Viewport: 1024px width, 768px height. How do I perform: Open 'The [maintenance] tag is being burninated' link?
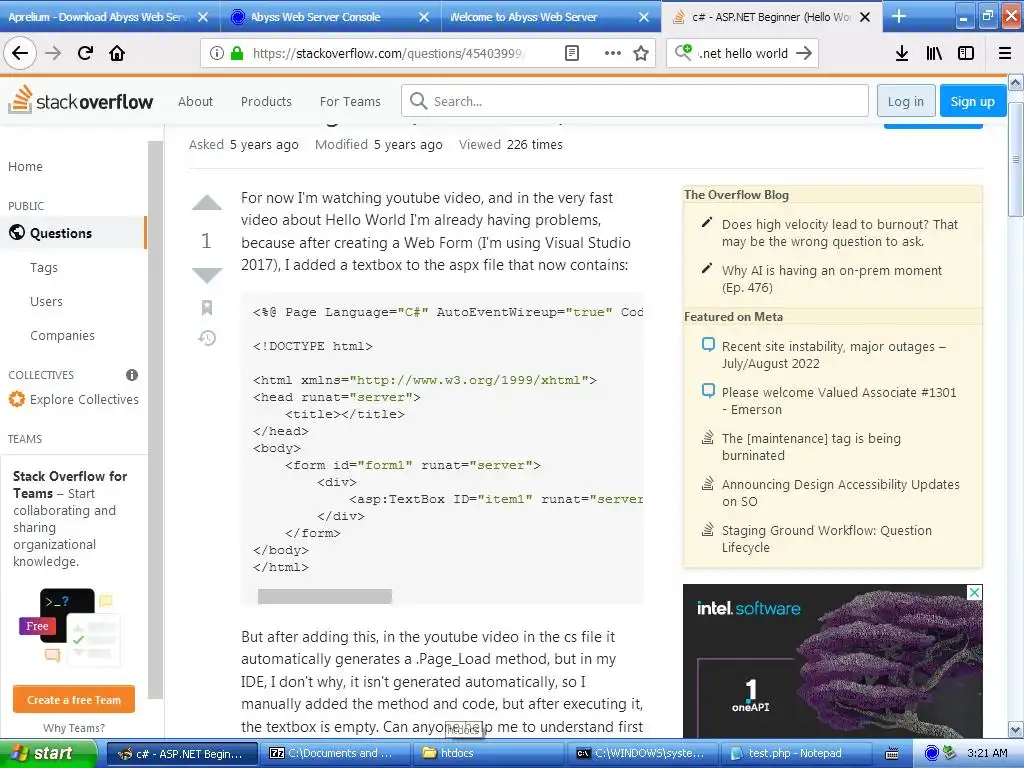coord(811,447)
